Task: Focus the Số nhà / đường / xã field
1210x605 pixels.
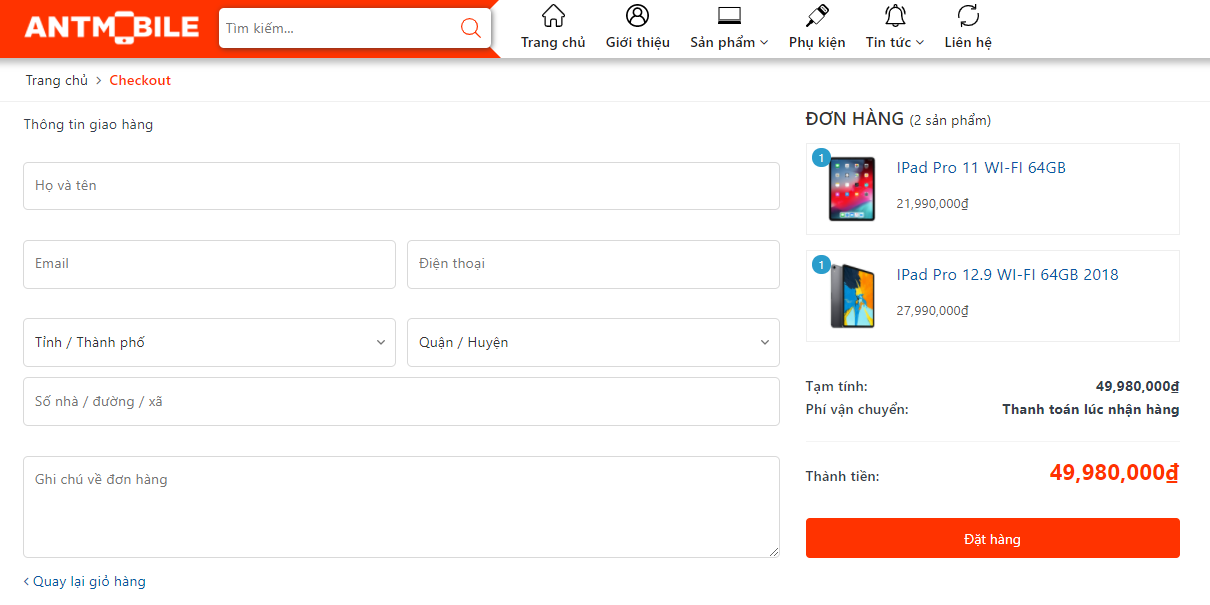Action: point(401,401)
